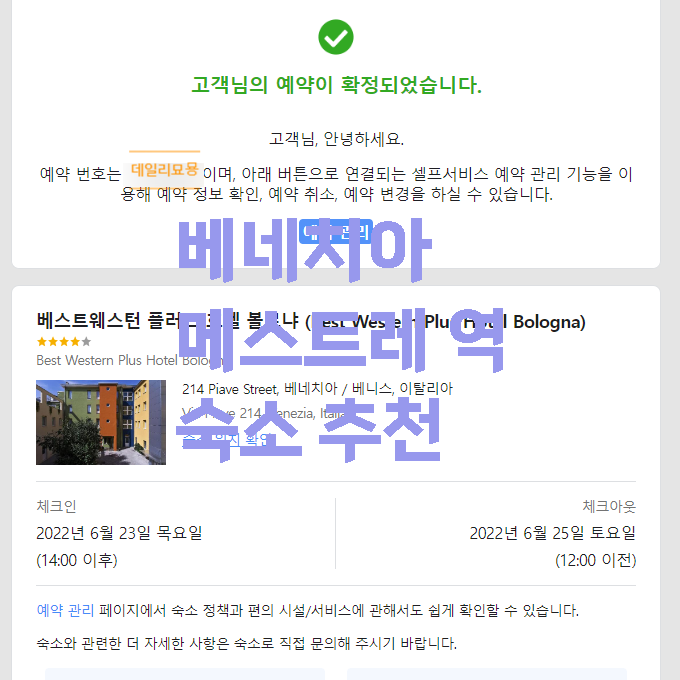Open the hotel building thumbnail photo
The width and height of the screenshot is (680, 680).
[101, 422]
